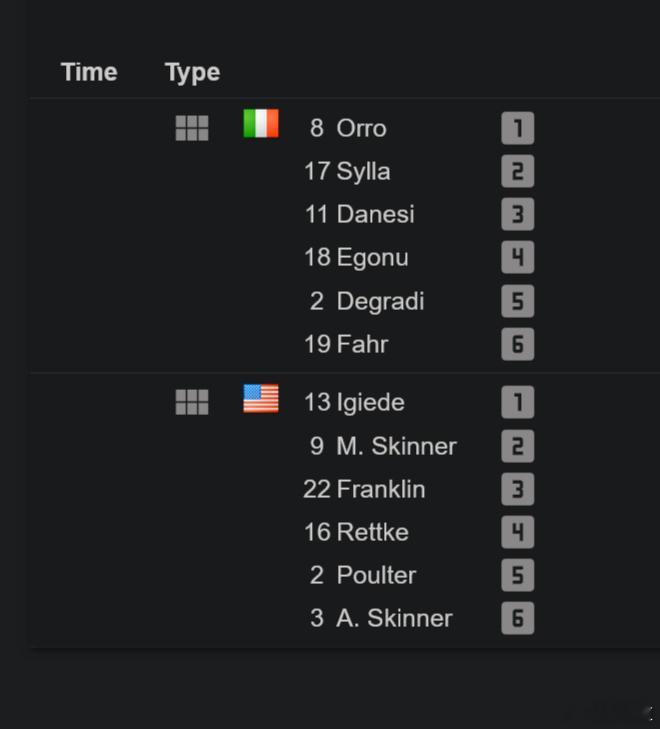660x729 pixels.
Task: Click the USA lineup grid icon
Action: point(192,402)
